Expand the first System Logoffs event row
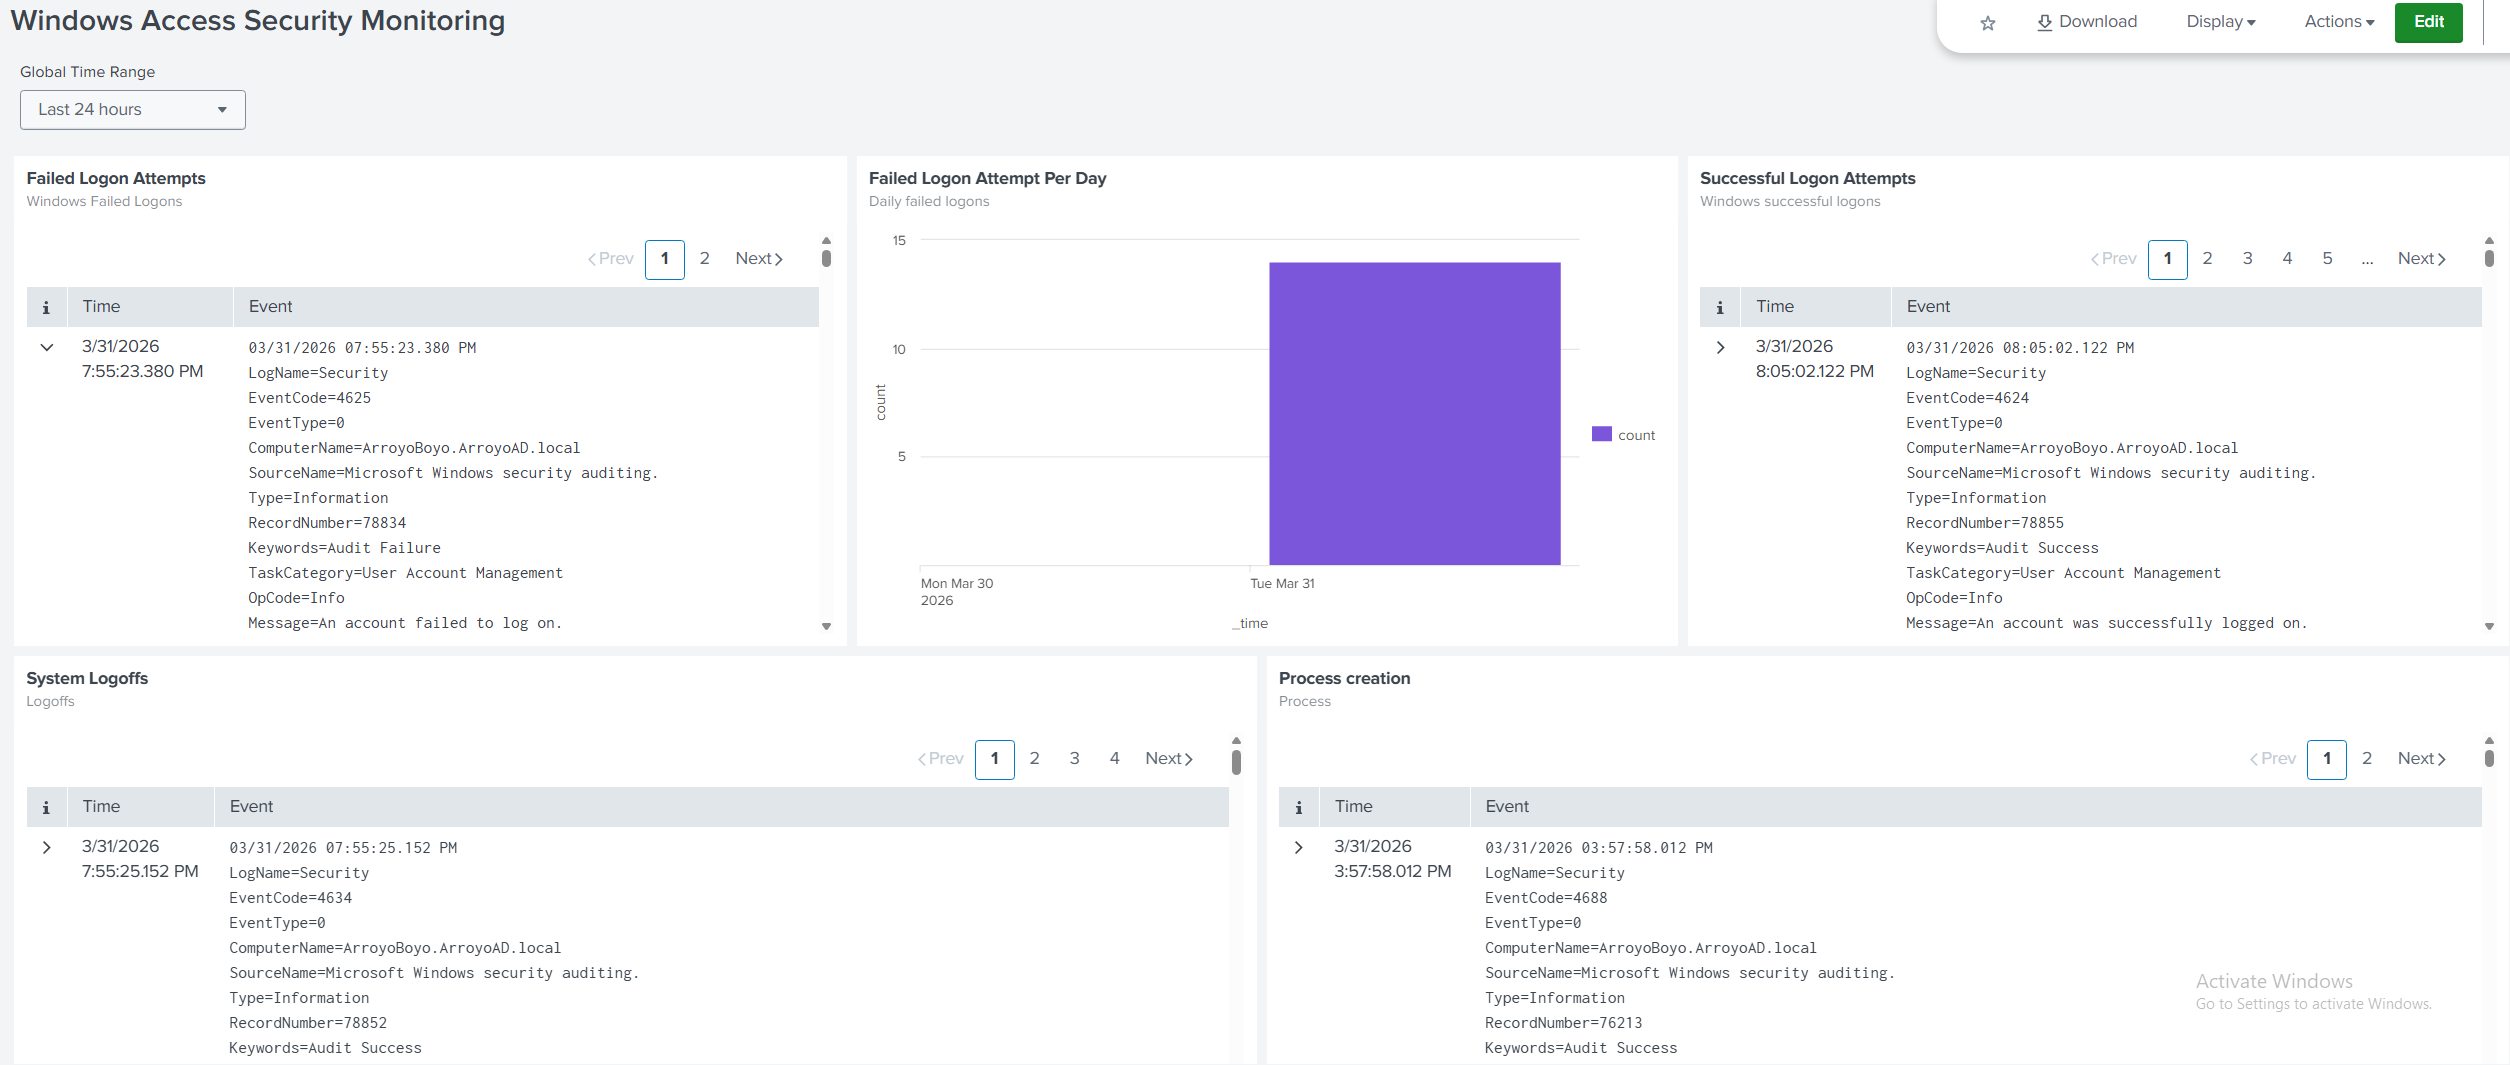The height and width of the screenshot is (1065, 2510). point(47,847)
